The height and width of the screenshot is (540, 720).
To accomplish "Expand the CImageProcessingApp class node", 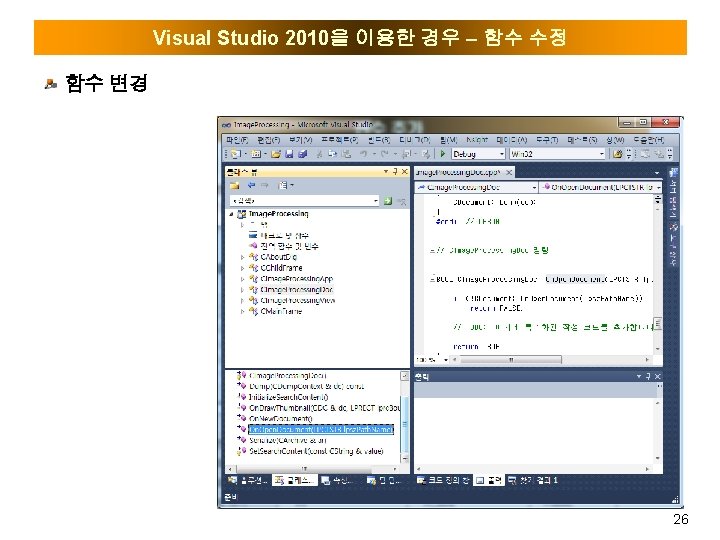I will pos(242,279).
